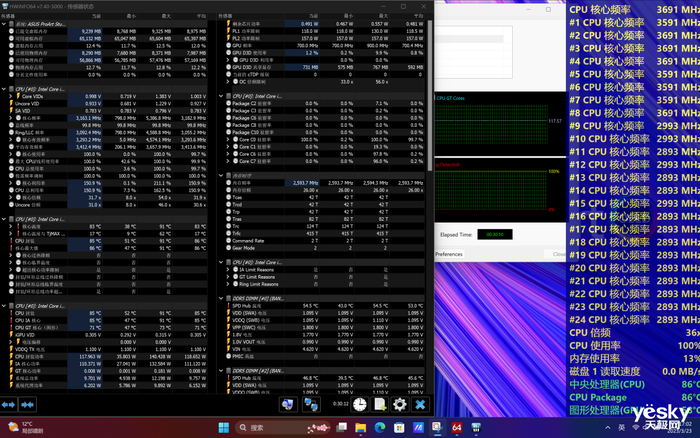700x438 pixels.
Task: Expand the OC ratio limits row
Action: pyautogui.click(x=228, y=82)
